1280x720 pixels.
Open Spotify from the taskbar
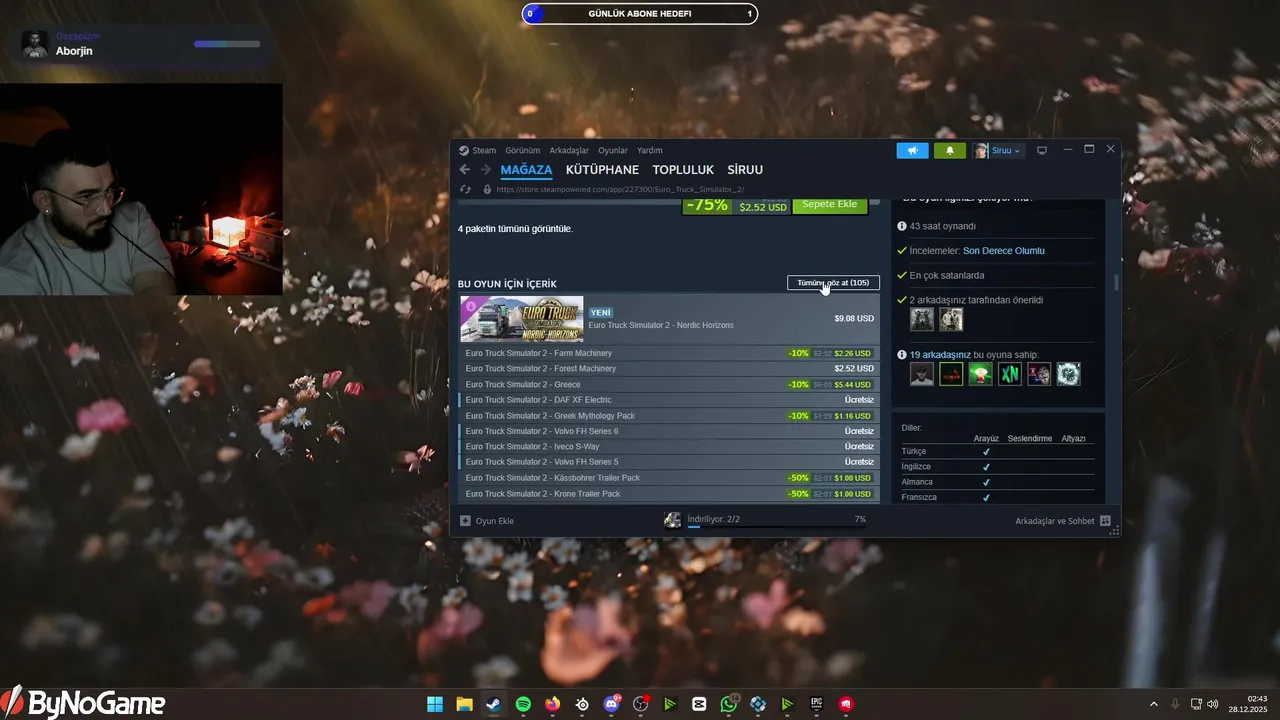[523, 704]
